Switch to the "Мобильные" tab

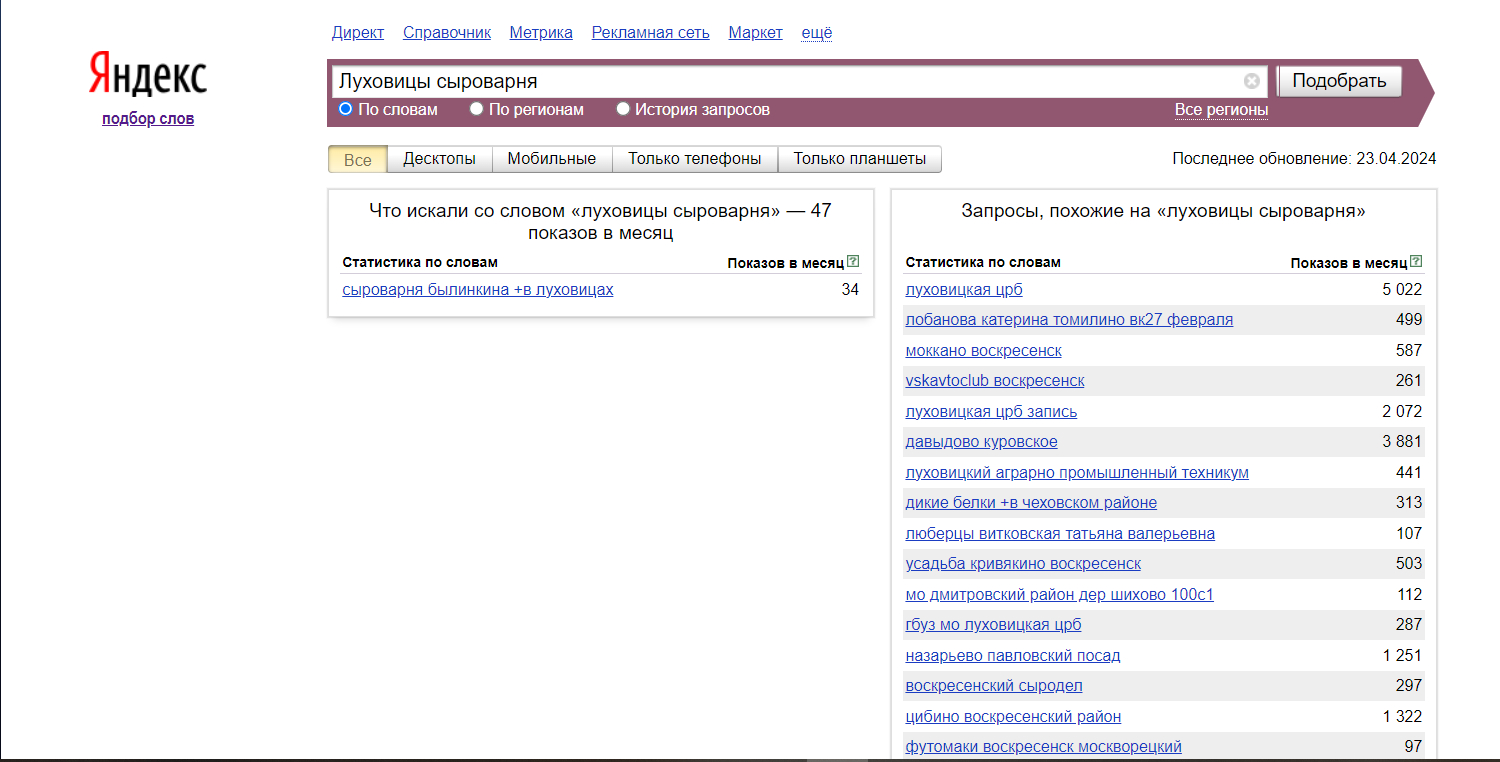tap(551, 159)
